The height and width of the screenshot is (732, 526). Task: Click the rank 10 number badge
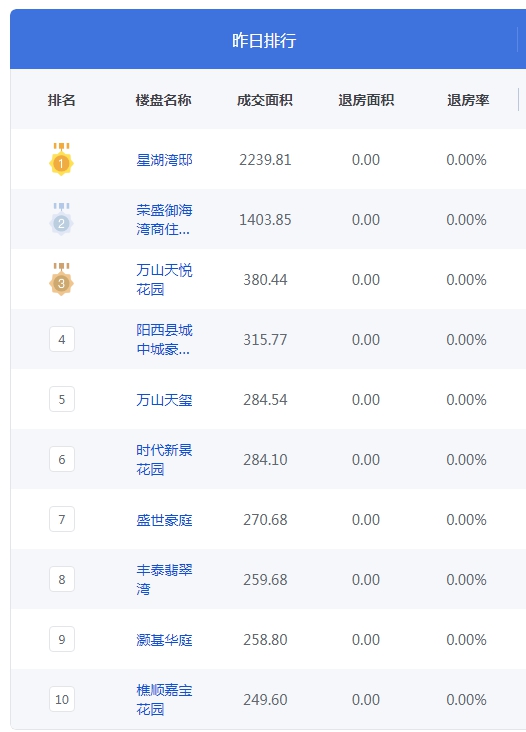(62, 699)
